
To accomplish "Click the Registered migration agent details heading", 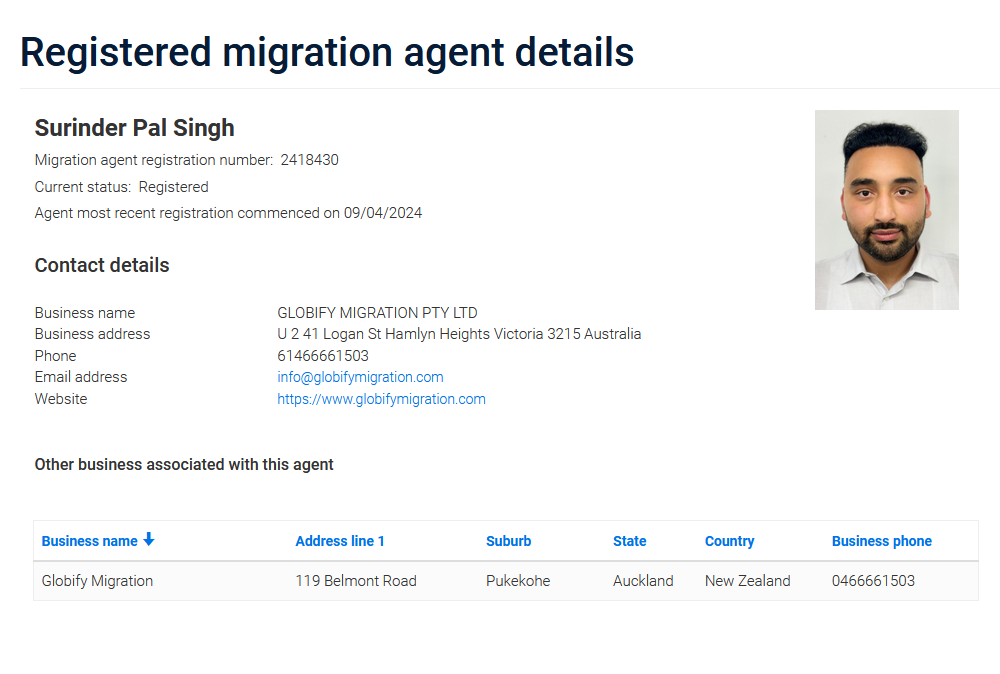I will pos(327,52).
